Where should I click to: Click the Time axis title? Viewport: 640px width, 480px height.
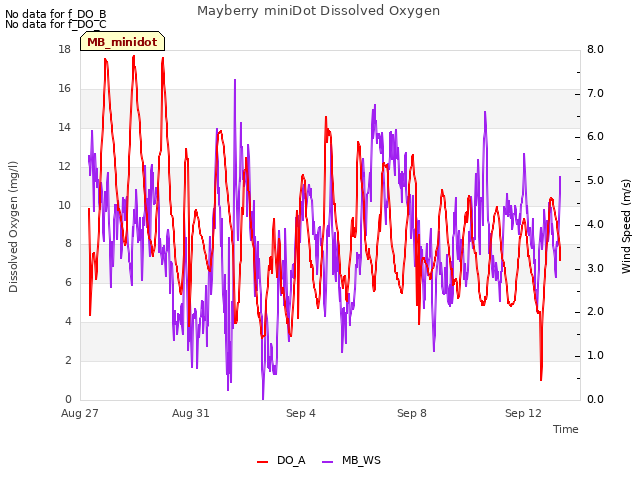[566, 429]
